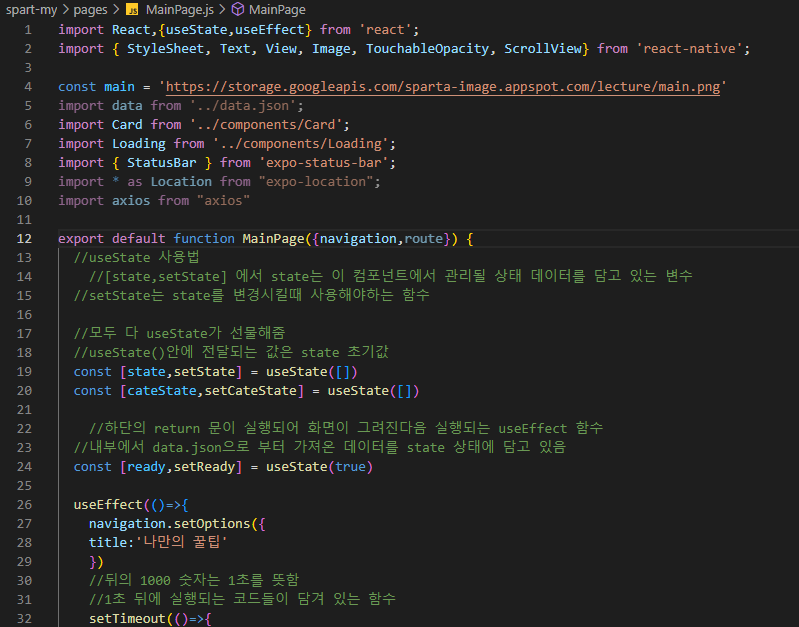Click 'expo-location' module string
The image size is (799, 627).
tap(316, 181)
